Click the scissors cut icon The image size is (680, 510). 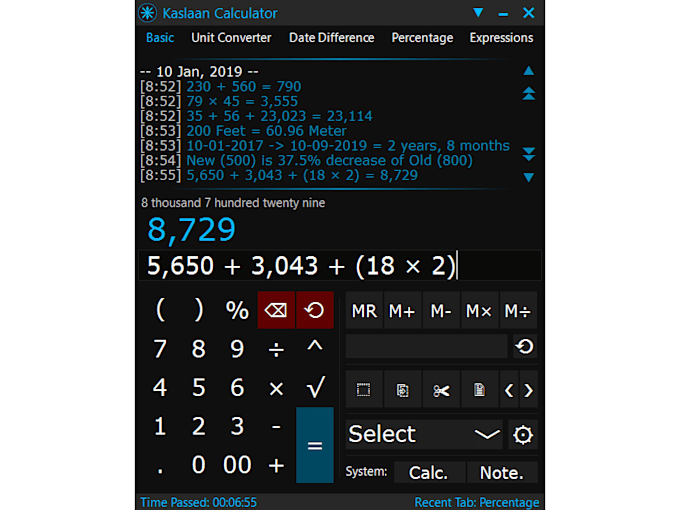(x=441, y=390)
